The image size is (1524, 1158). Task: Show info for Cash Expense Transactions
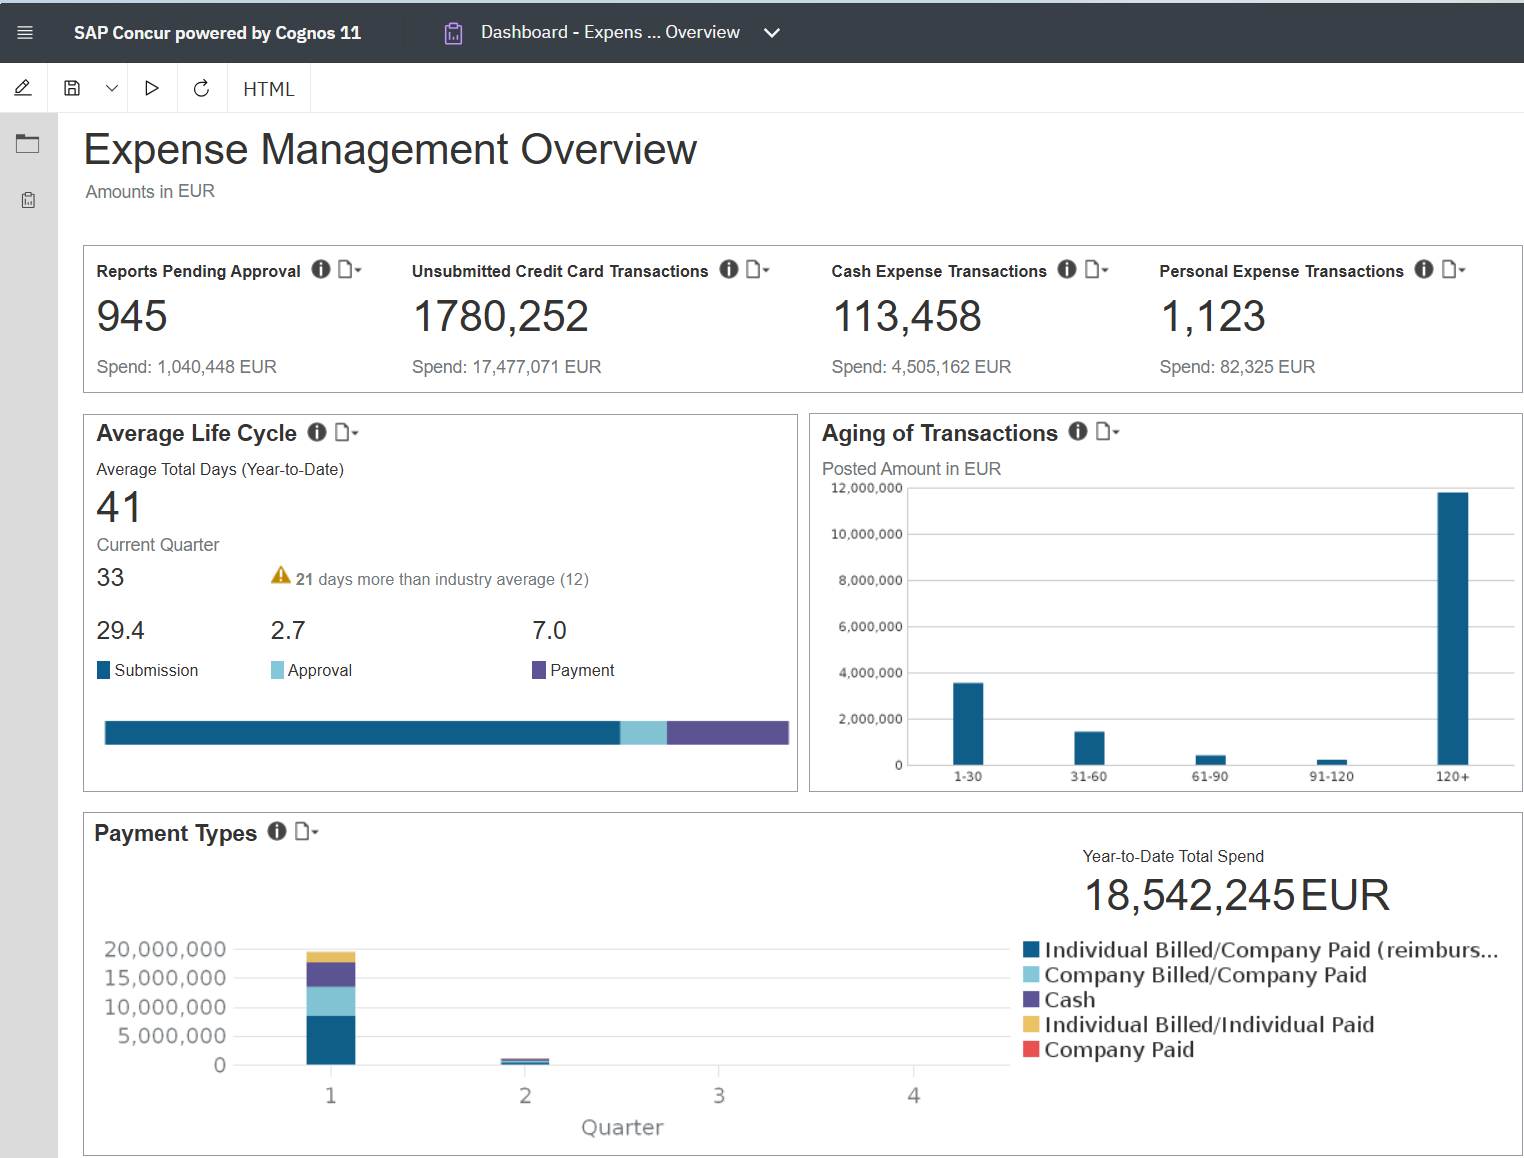click(x=1067, y=270)
